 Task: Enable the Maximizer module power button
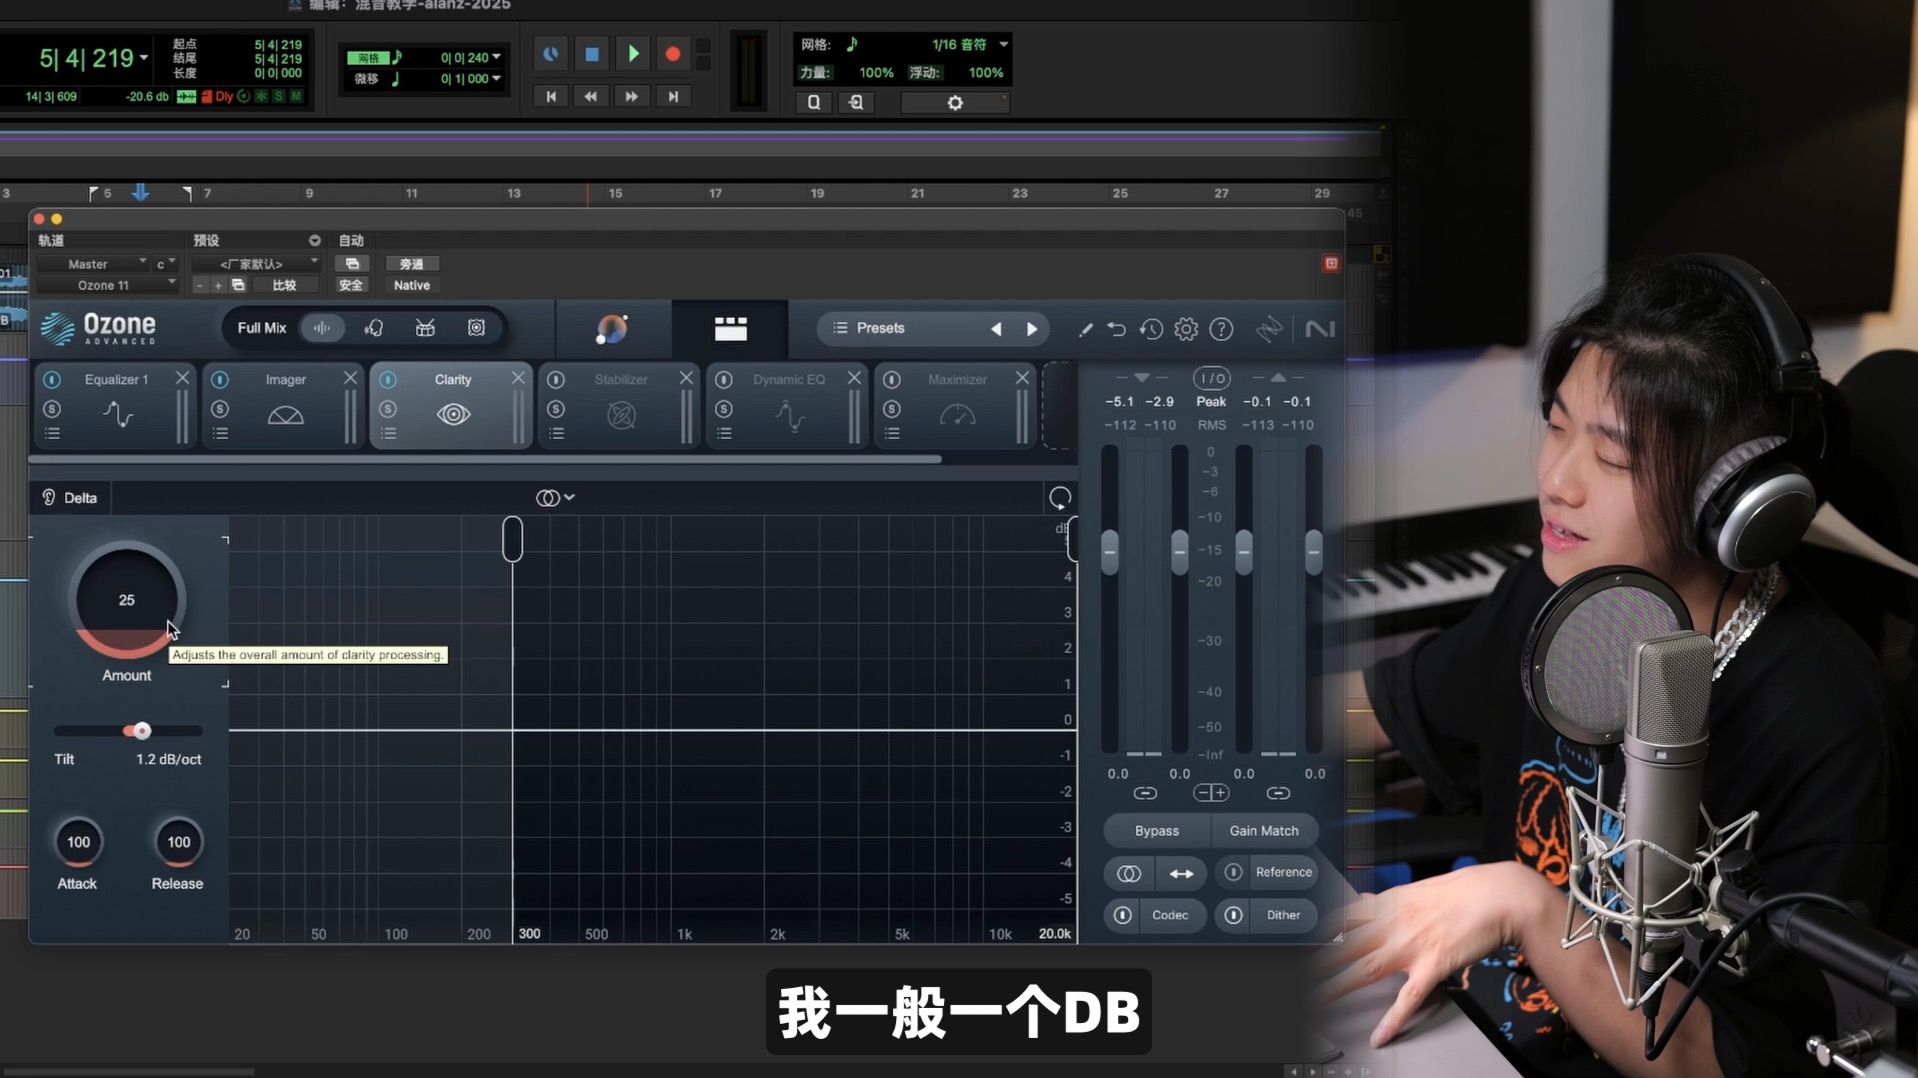(892, 380)
